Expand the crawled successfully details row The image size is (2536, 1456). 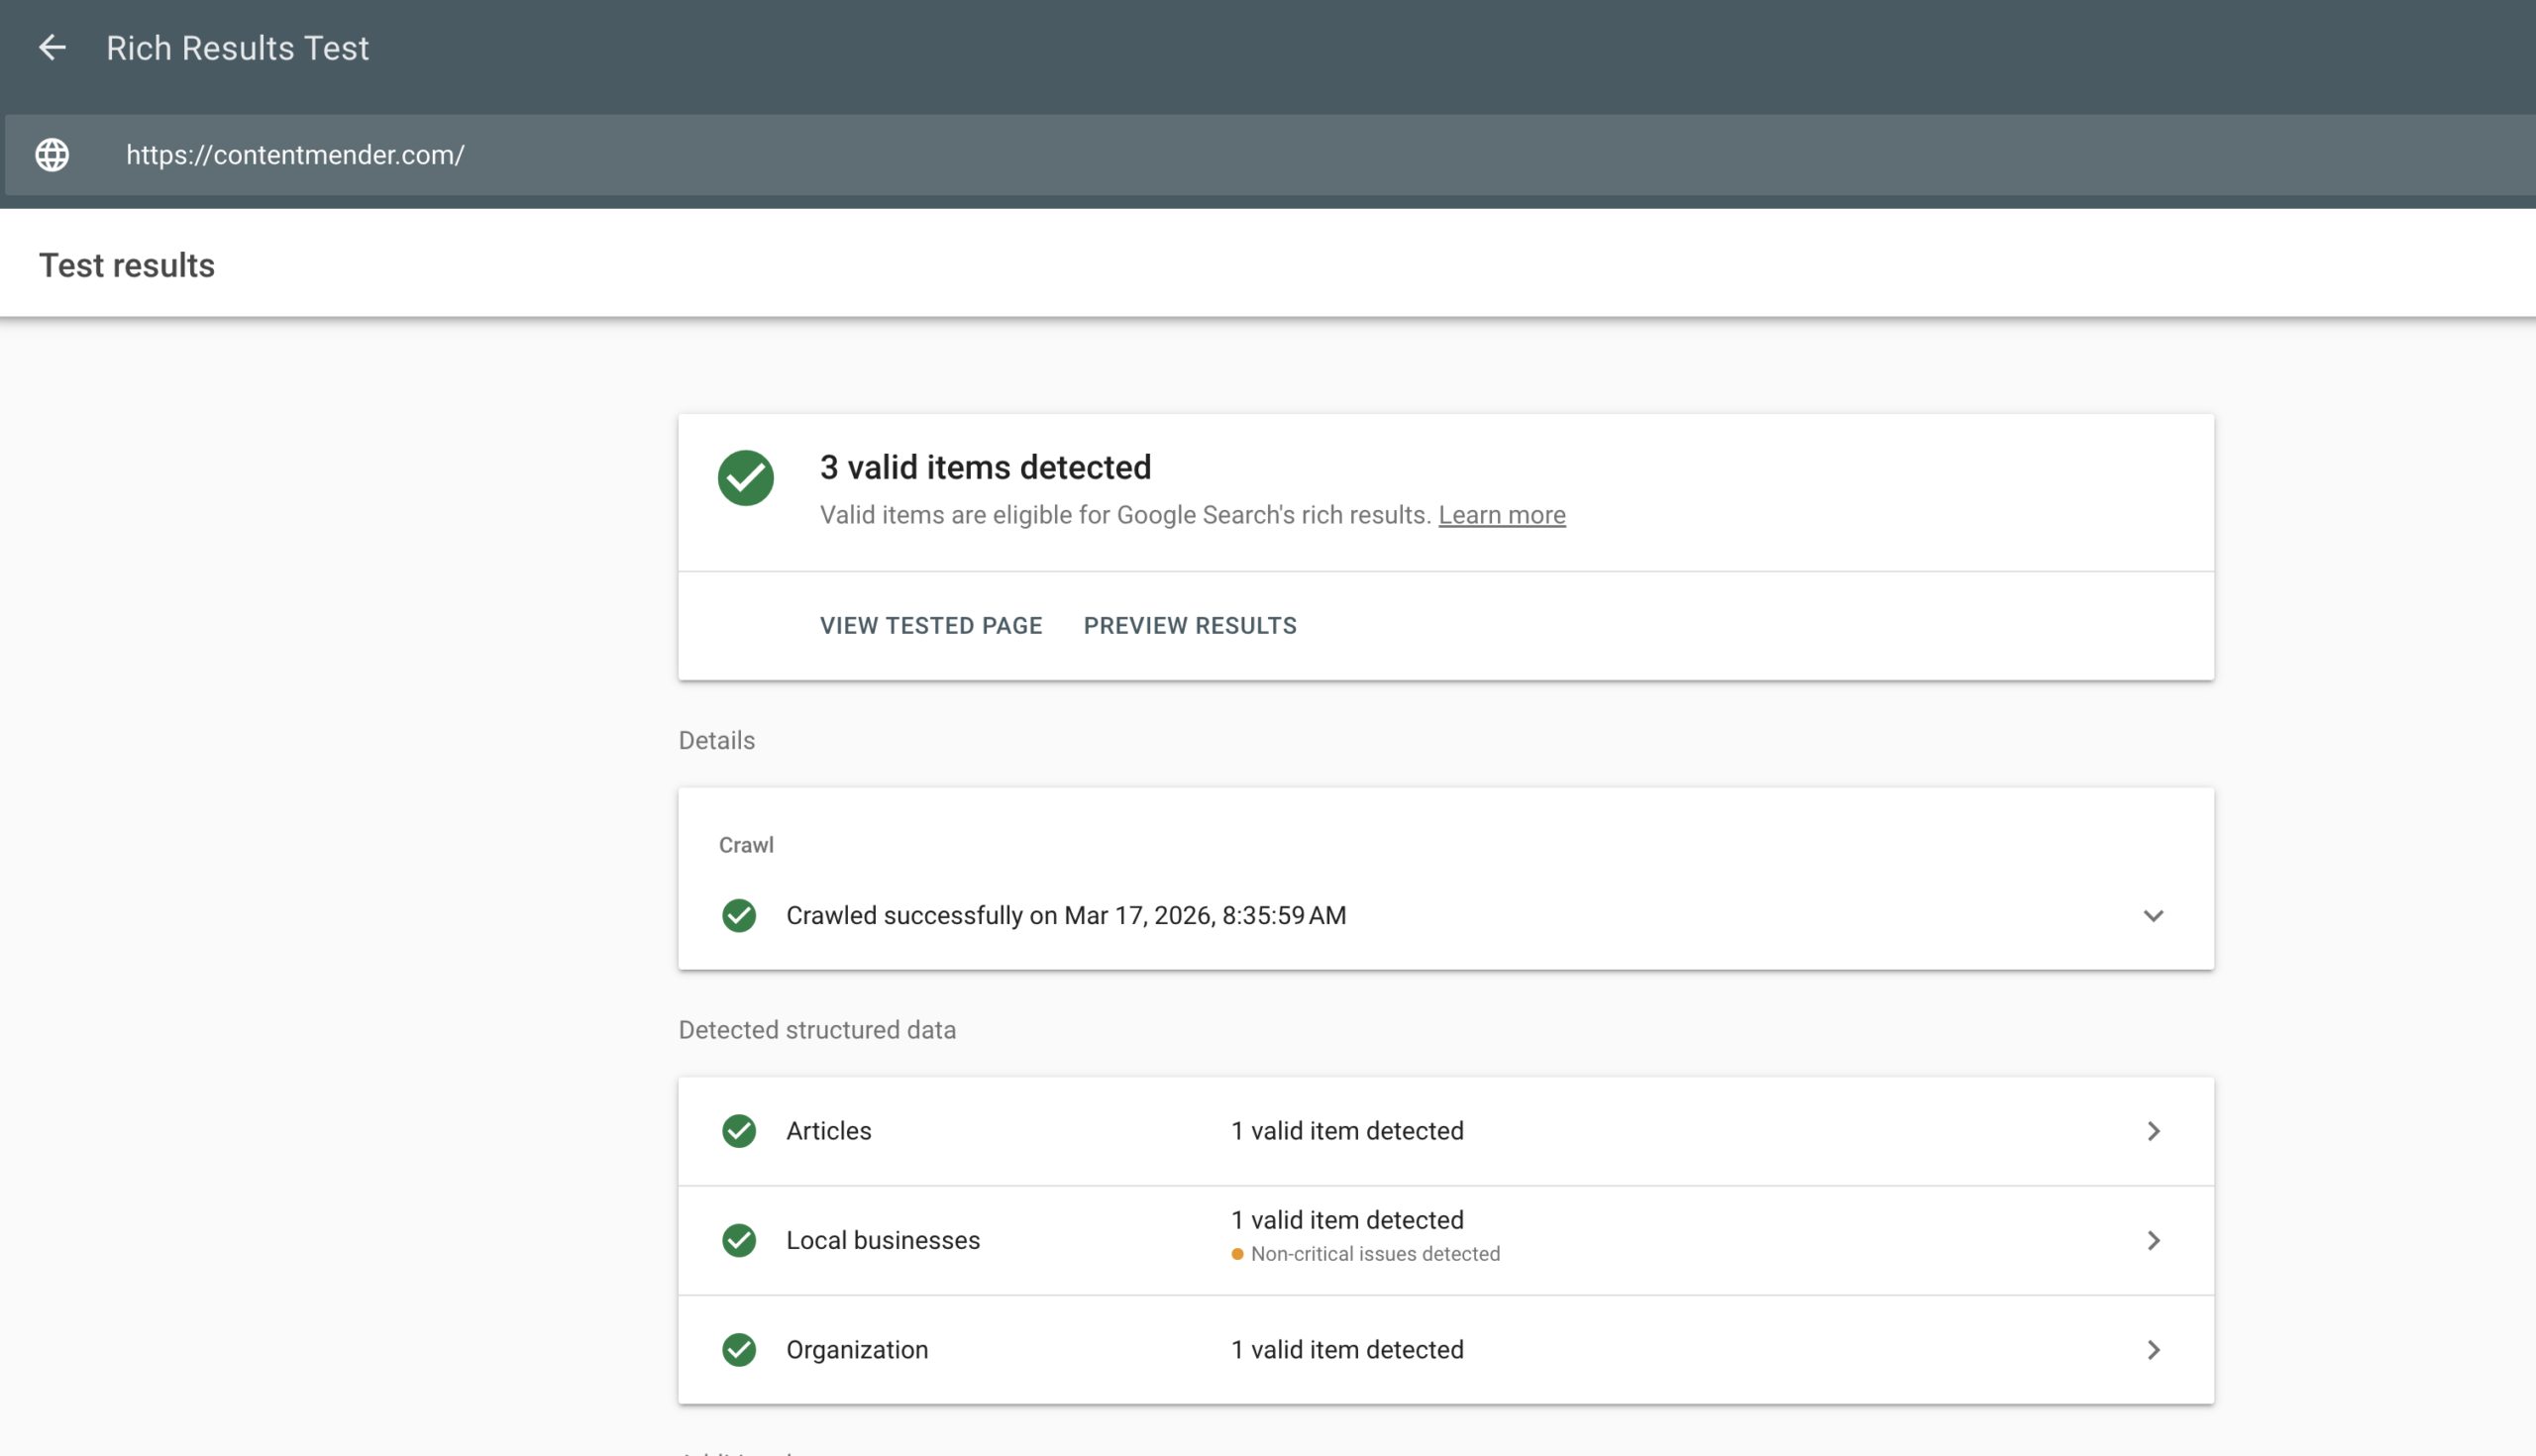[x=2154, y=915]
